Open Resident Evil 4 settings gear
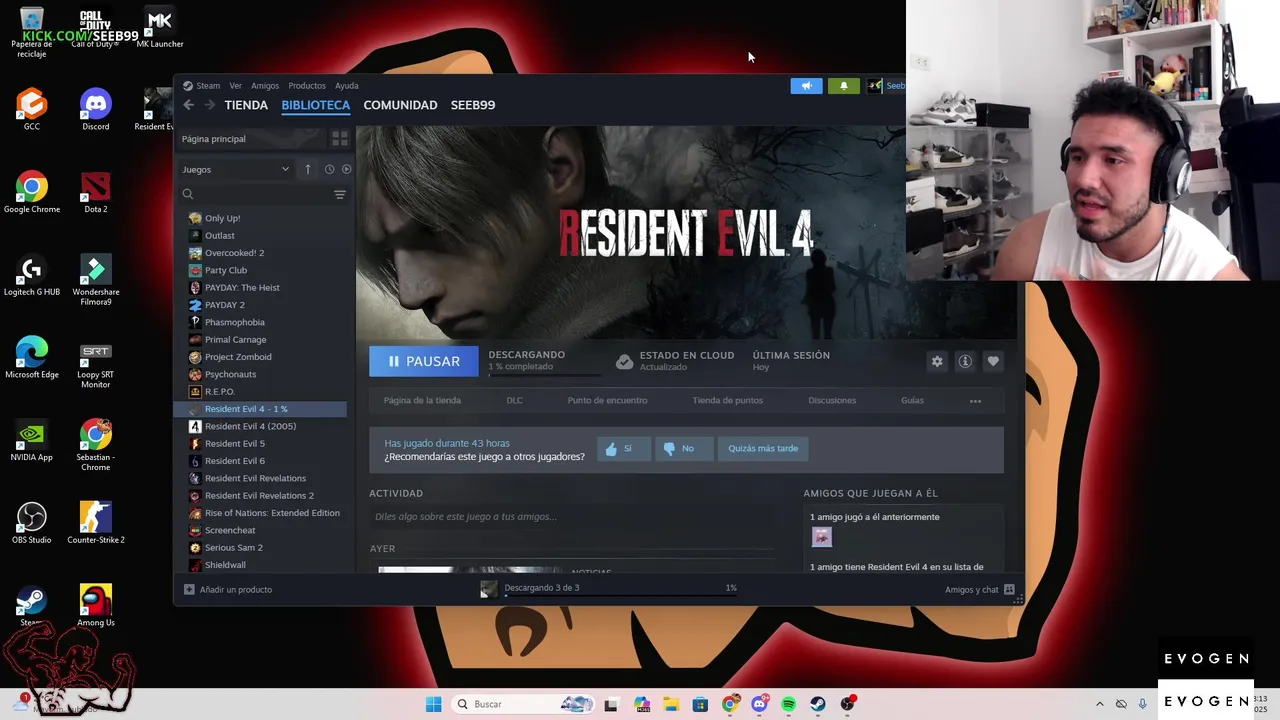This screenshot has height=720, width=1280. (x=937, y=361)
